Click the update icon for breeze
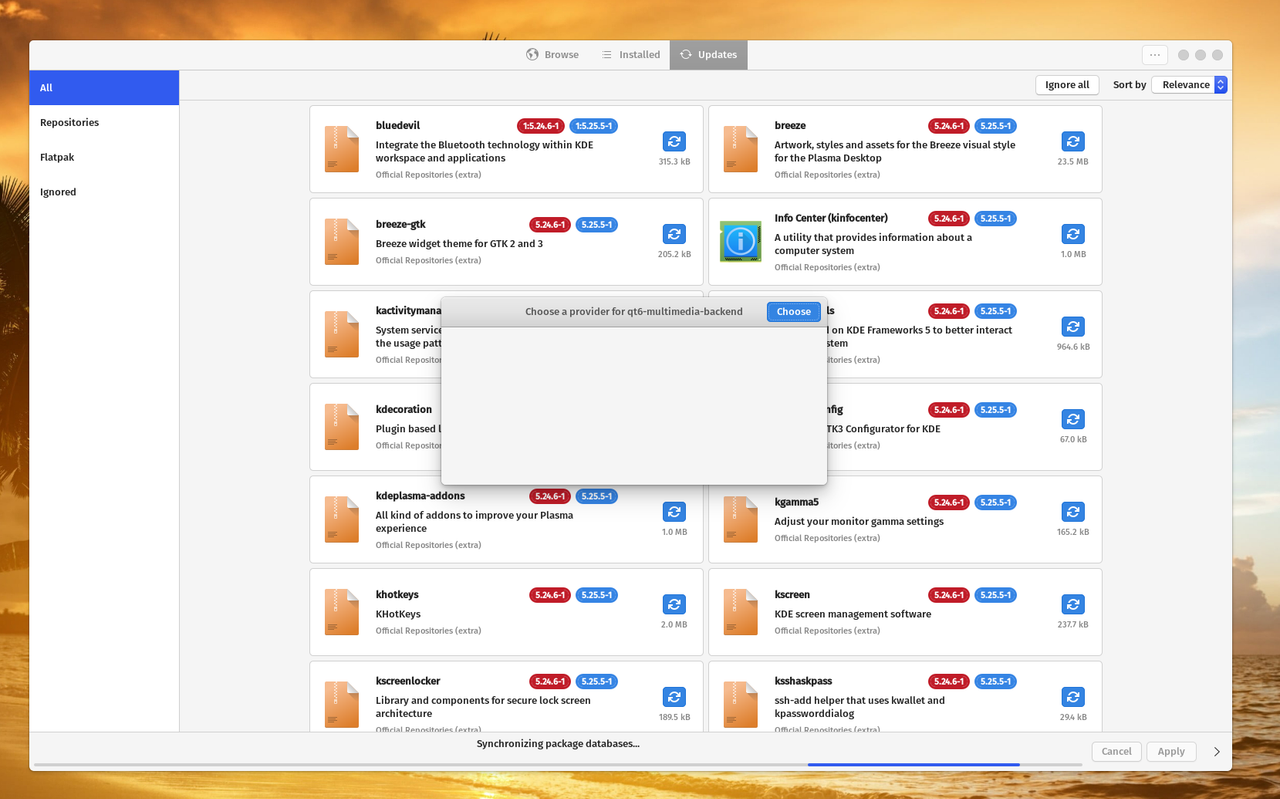The width and height of the screenshot is (1280, 799). (1073, 142)
